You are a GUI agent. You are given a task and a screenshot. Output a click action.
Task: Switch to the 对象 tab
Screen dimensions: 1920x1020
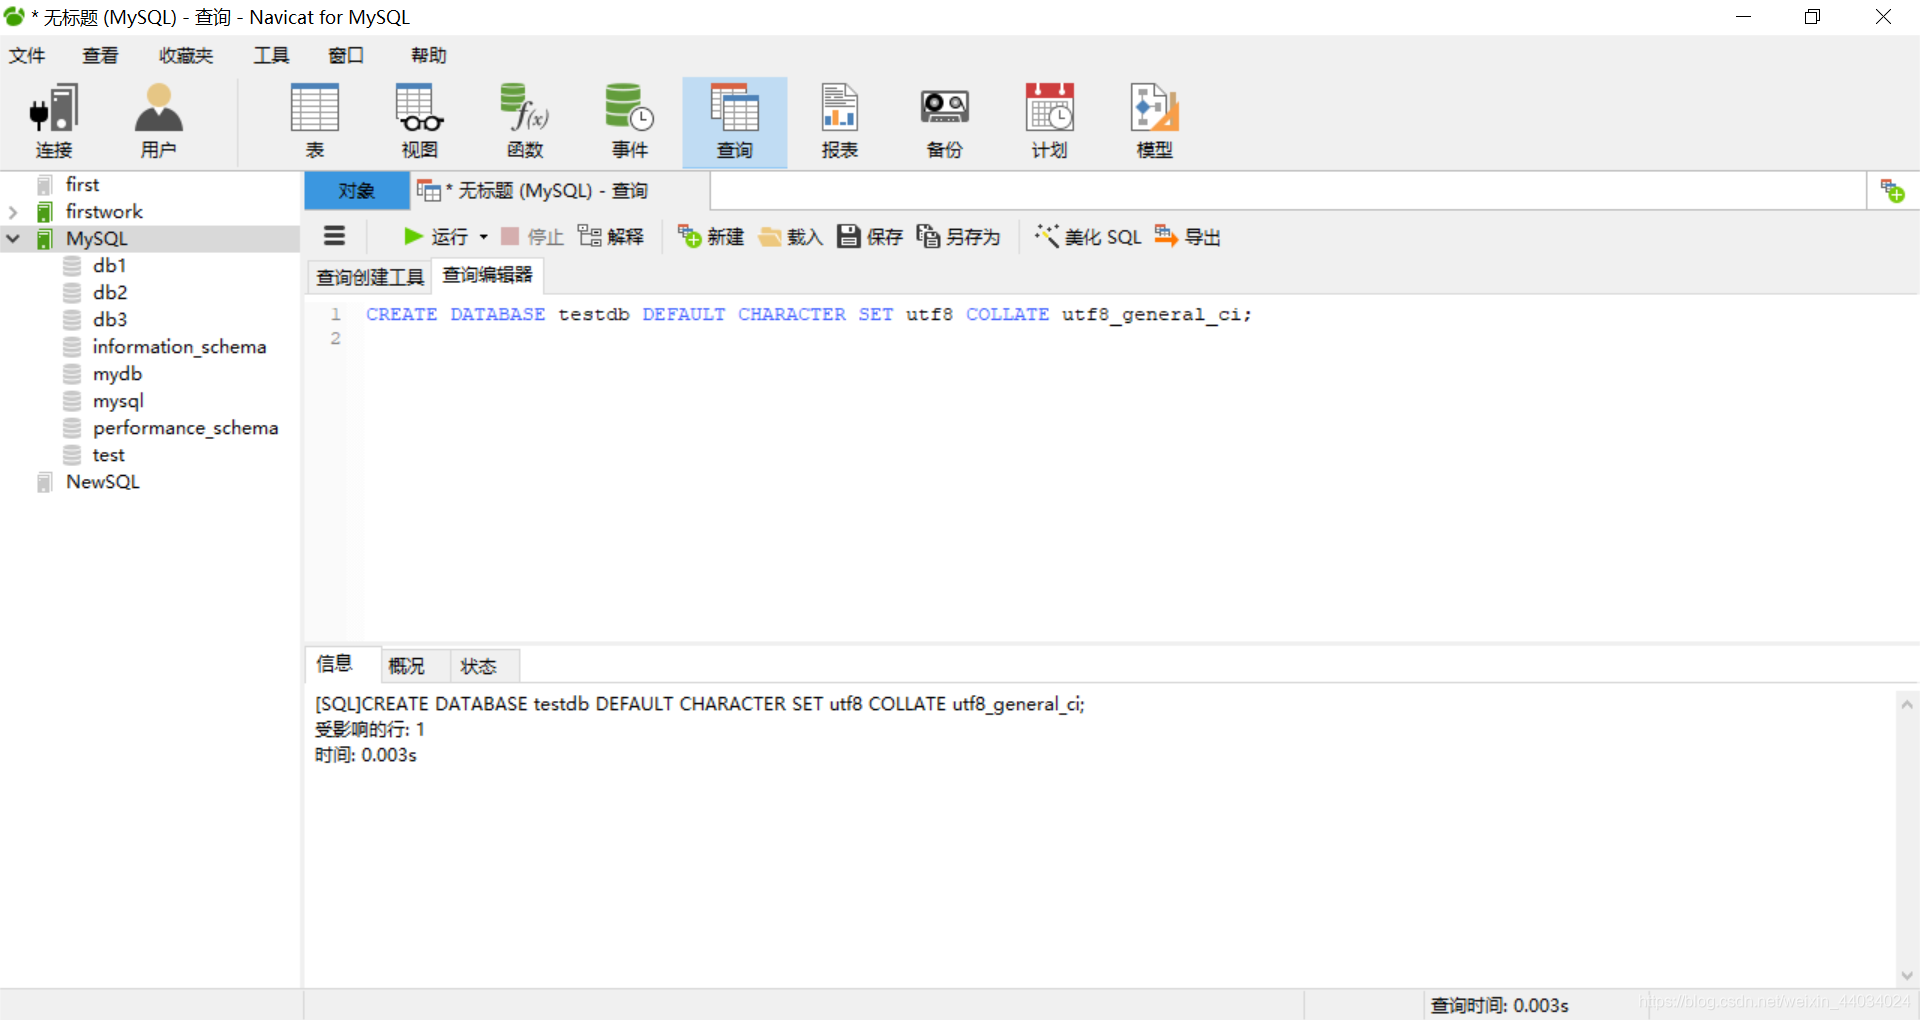[x=356, y=191]
